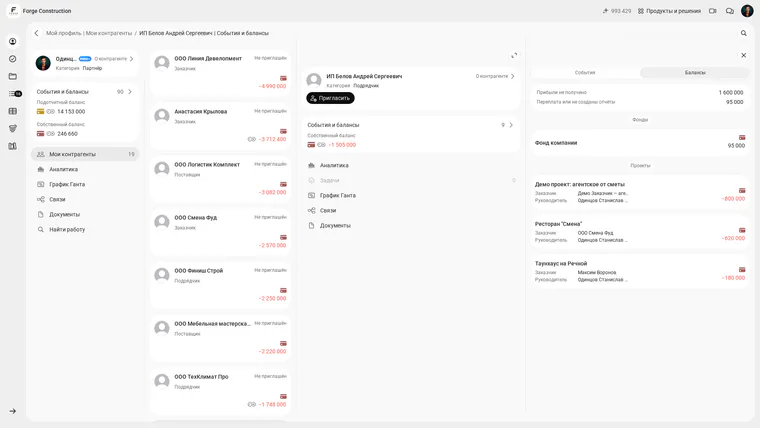Click Мой профиль breadcrumb link
Screen dimensions: 760x428
click(63, 33)
